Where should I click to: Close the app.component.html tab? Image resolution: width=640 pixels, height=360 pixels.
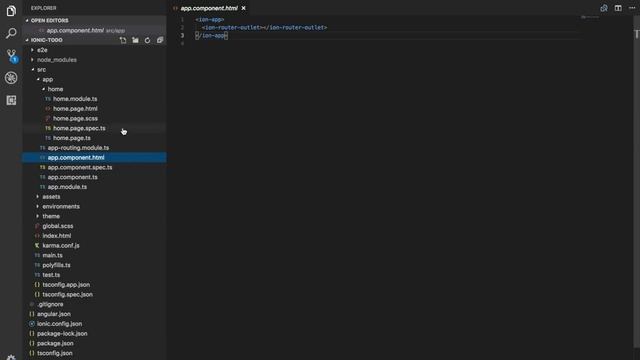point(244,8)
